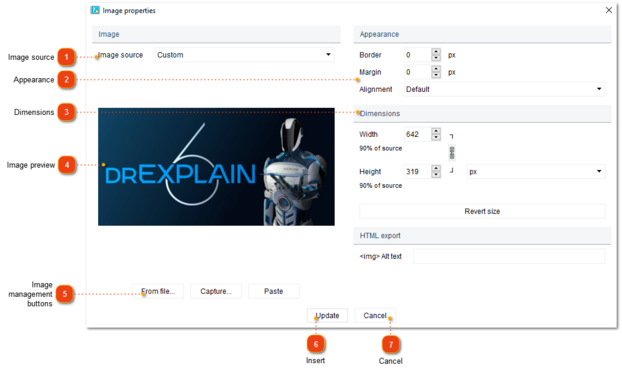Viewport: 622px width, 375px height.
Task: Click the 'Dimensions' section header text
Action: point(380,113)
